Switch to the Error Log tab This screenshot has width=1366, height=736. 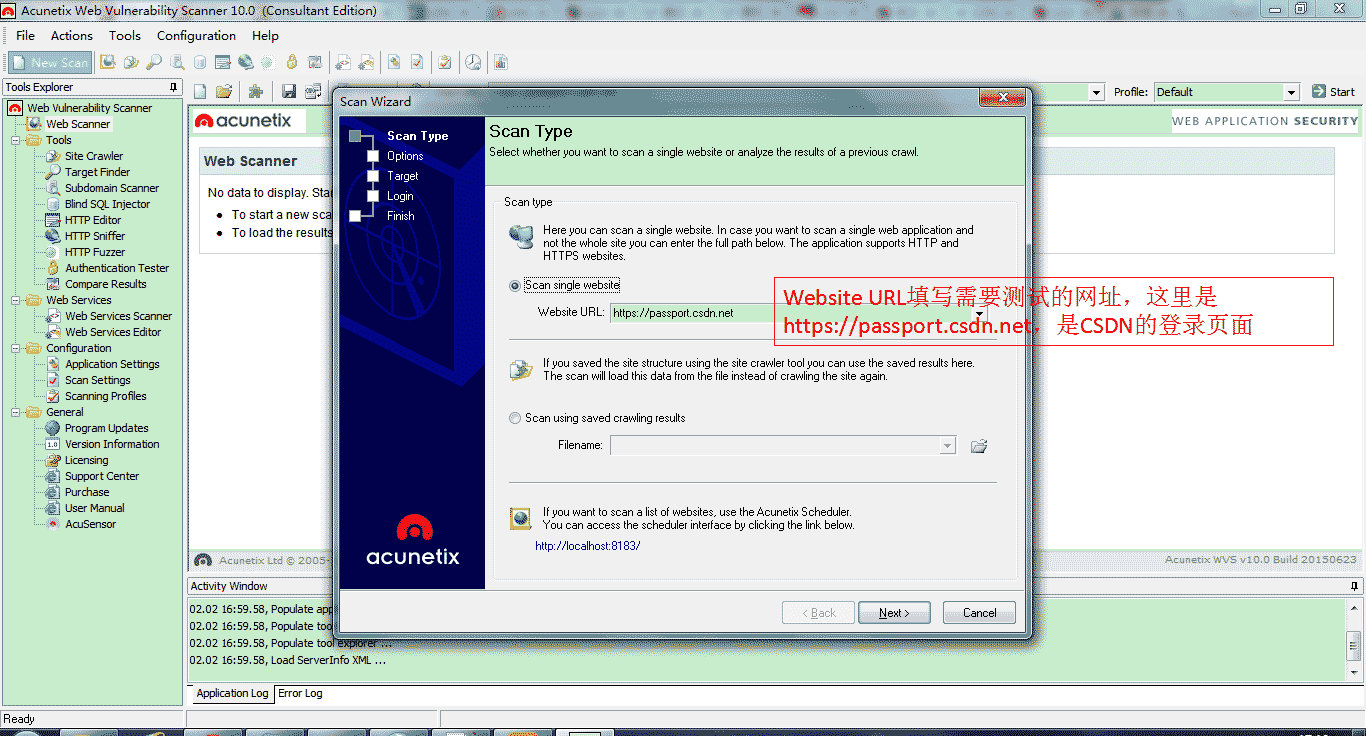tap(299, 693)
